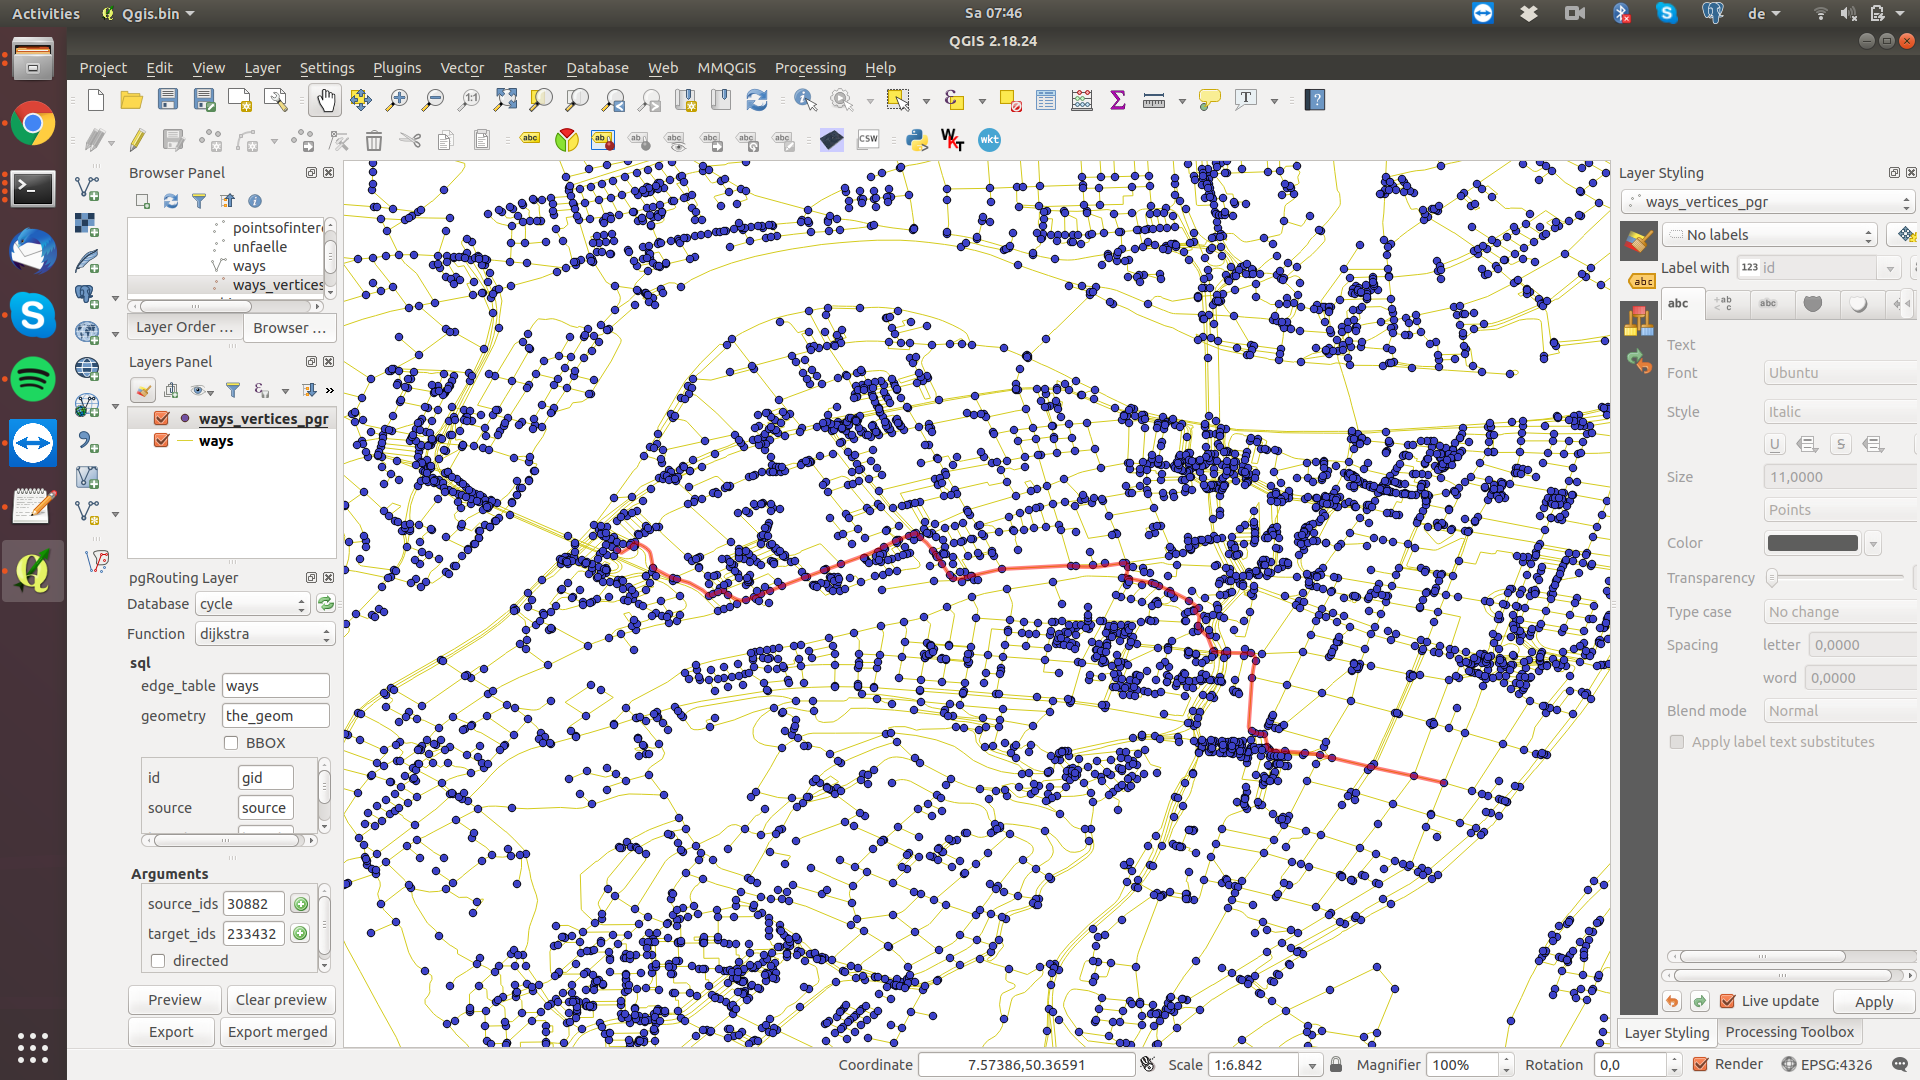Screen dimensions: 1920x1080
Task: Open the Type case No change dropdown
Action: pos(1840,612)
